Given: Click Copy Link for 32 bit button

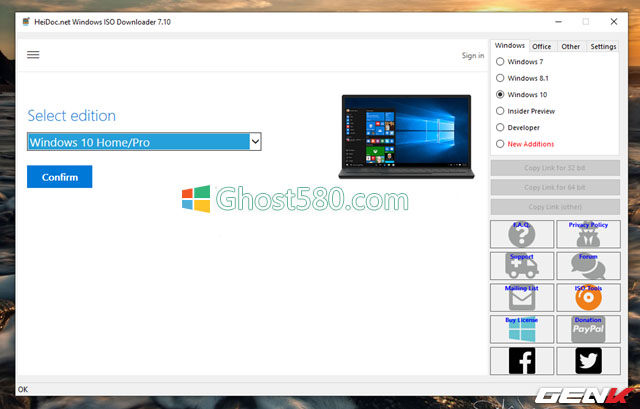Looking at the screenshot, I should tap(555, 168).
